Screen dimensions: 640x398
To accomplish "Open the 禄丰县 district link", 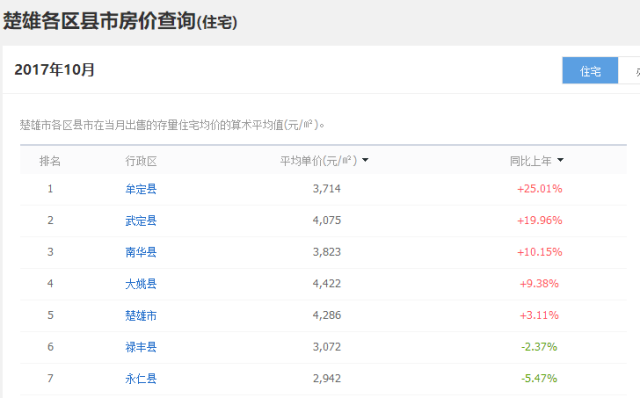I will [x=141, y=347].
